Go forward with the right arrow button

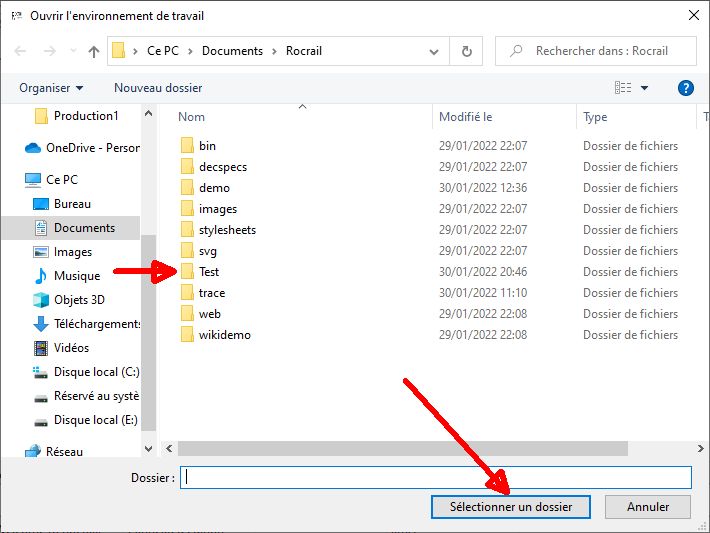[x=50, y=51]
